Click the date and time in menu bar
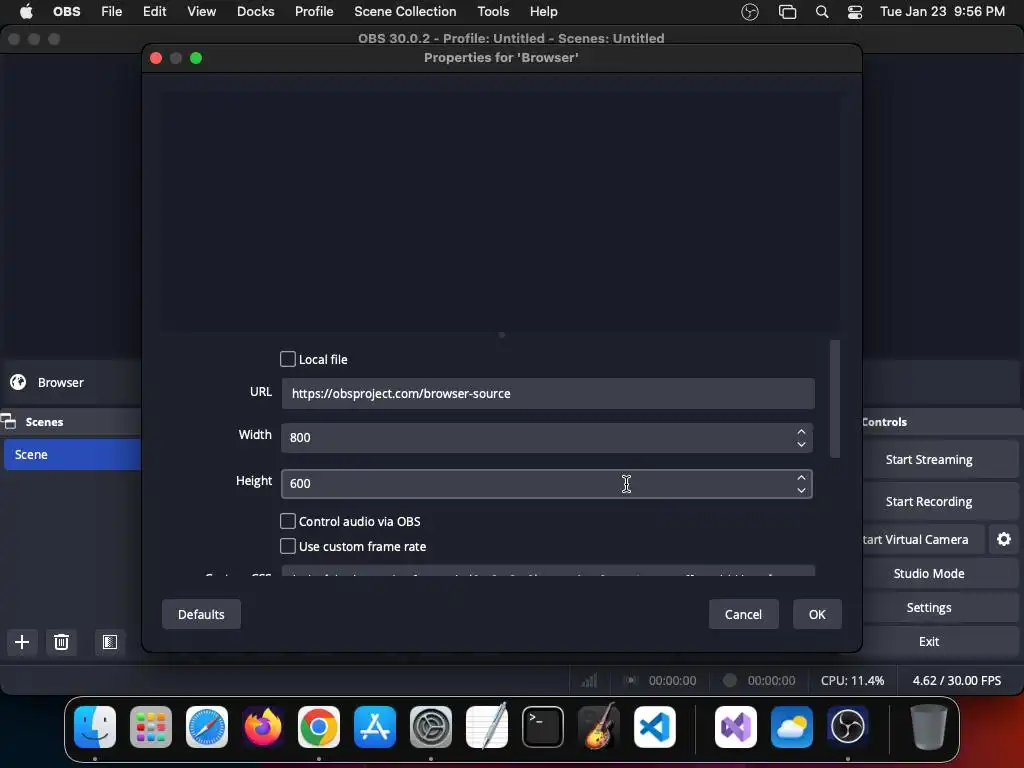Screen dimensions: 1024x768 click(942, 12)
